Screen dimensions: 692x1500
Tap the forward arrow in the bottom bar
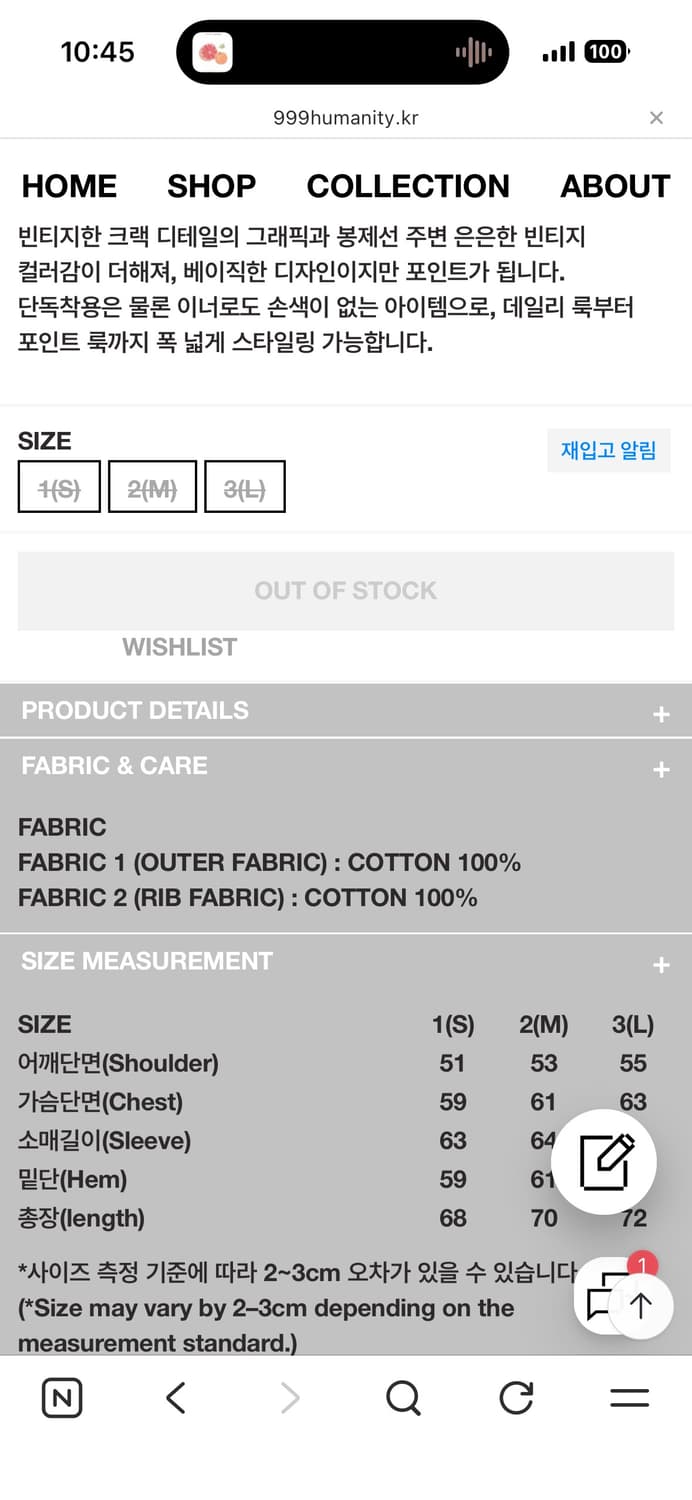click(290, 1398)
